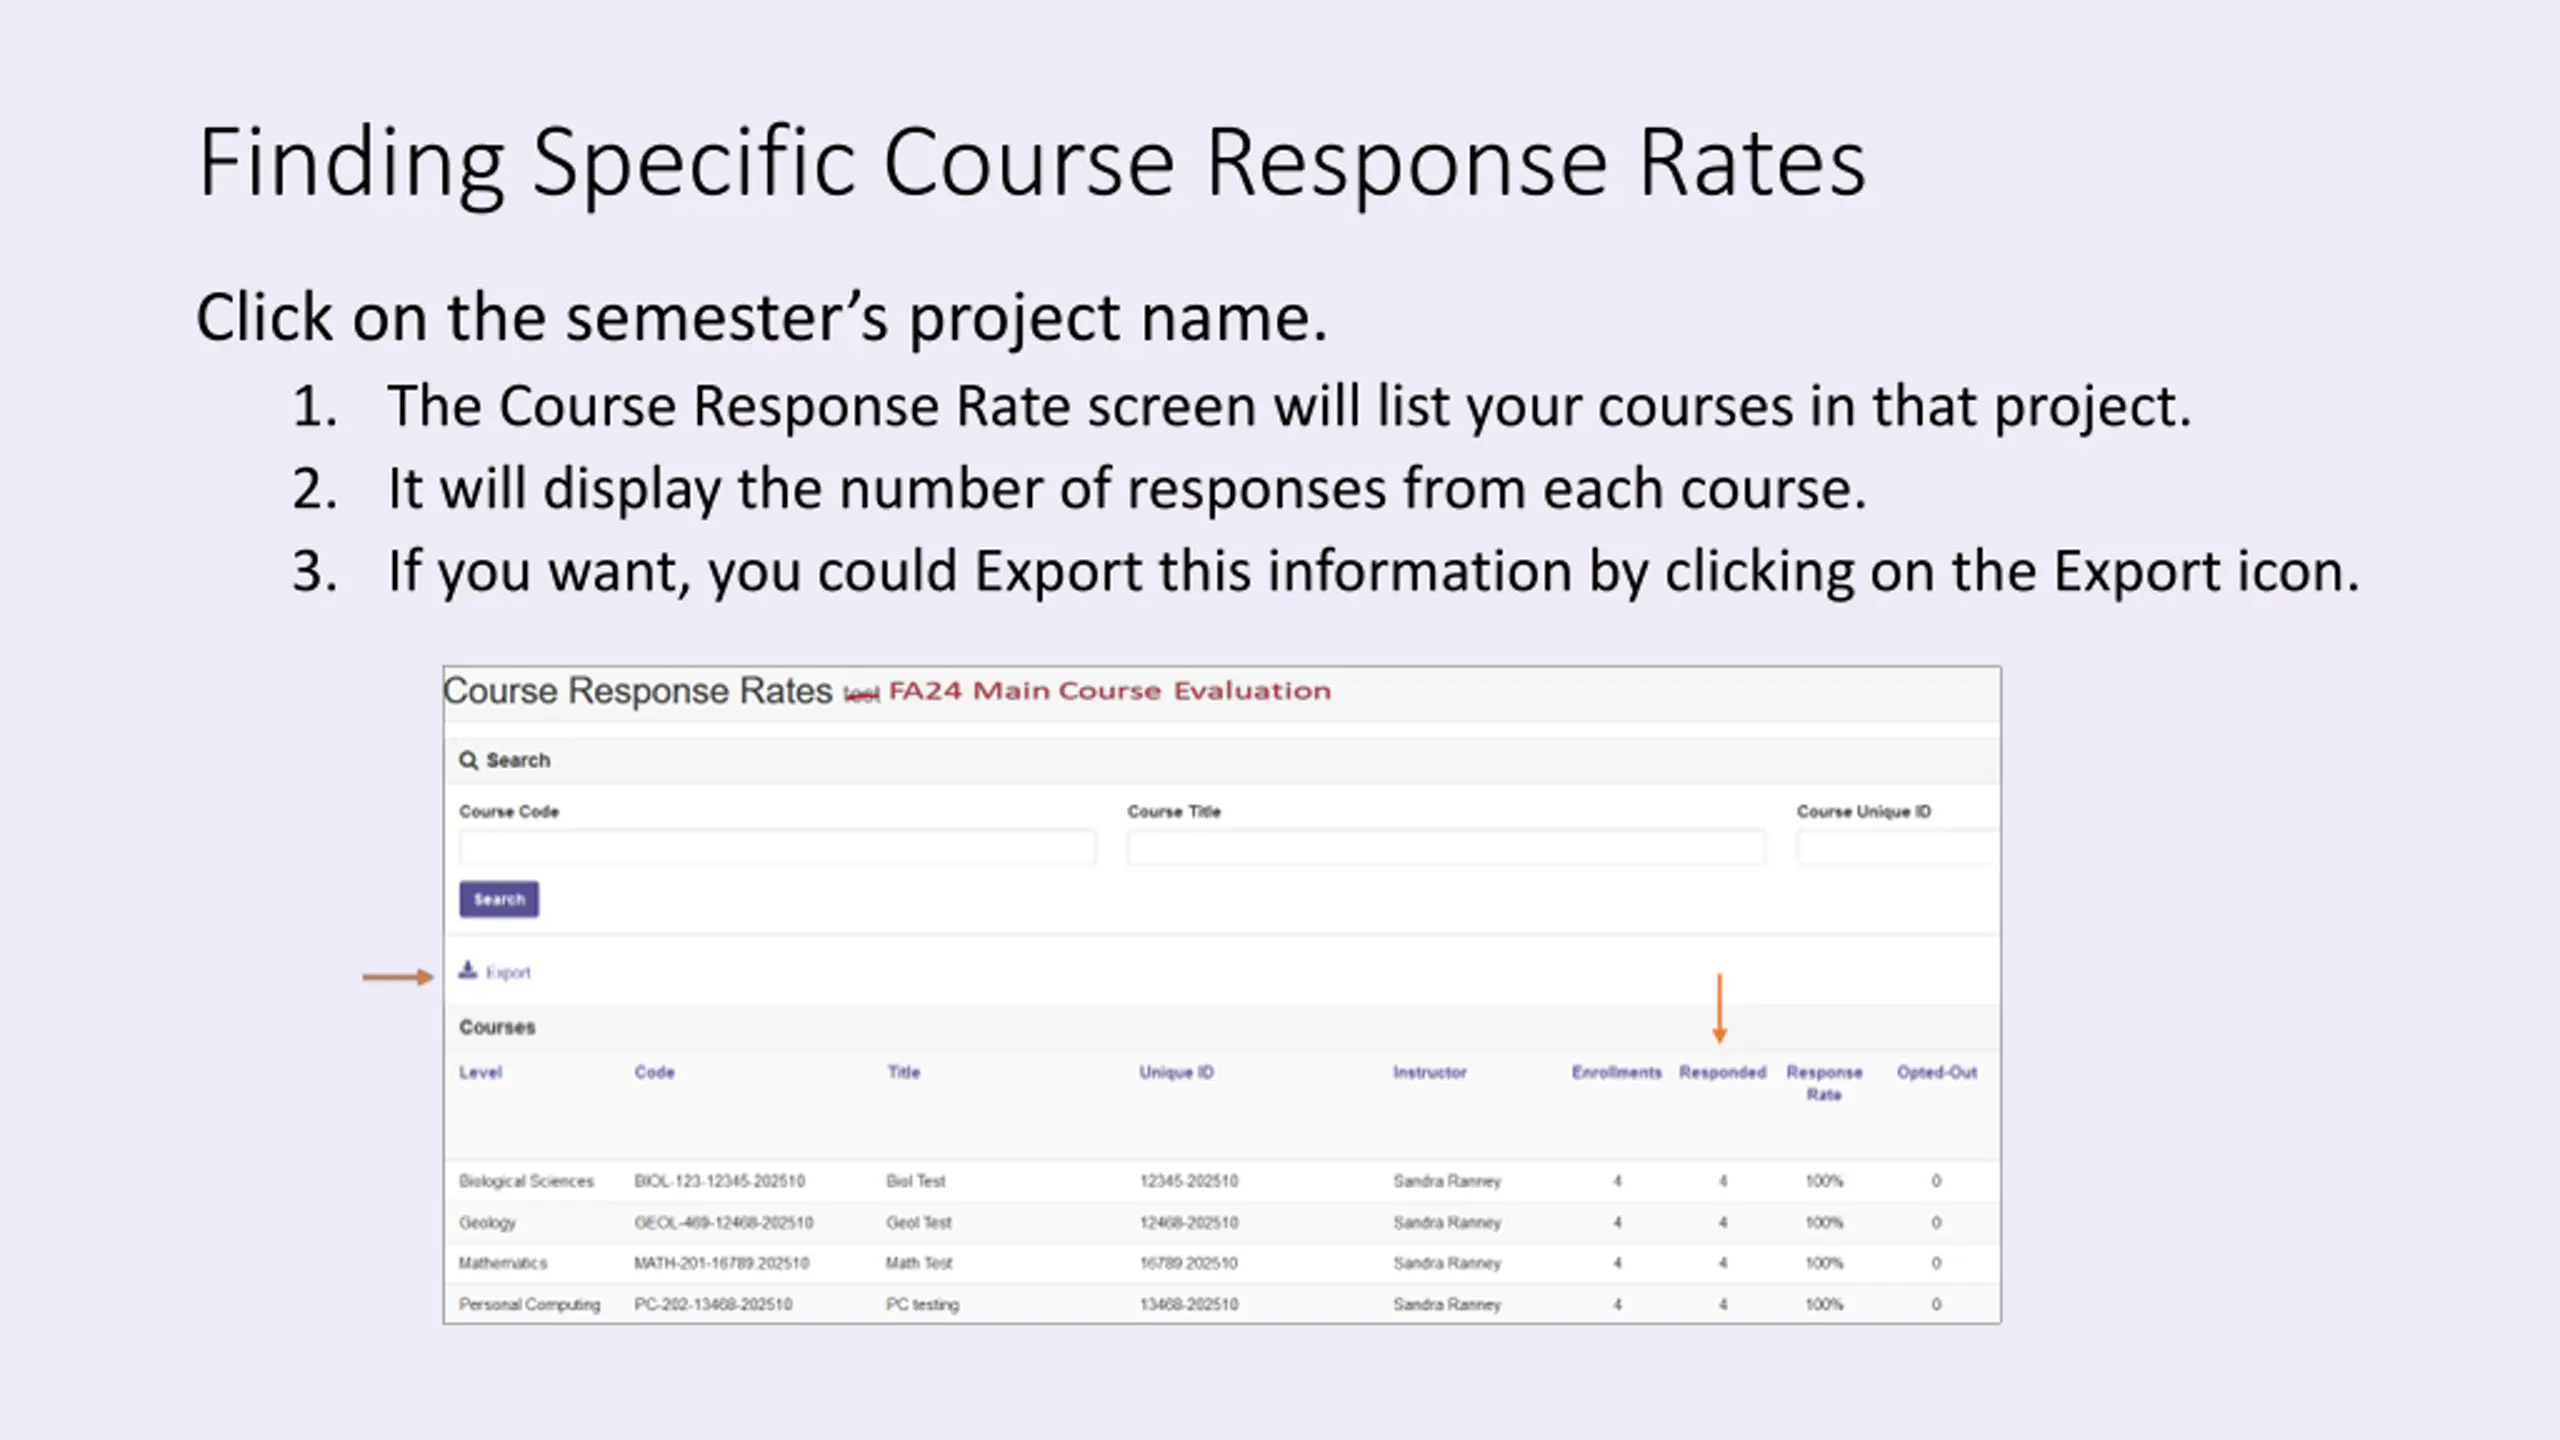Click the Enrollments value 4 in Mathematics row
Screen dimensions: 2560x1440
coord(1617,1263)
